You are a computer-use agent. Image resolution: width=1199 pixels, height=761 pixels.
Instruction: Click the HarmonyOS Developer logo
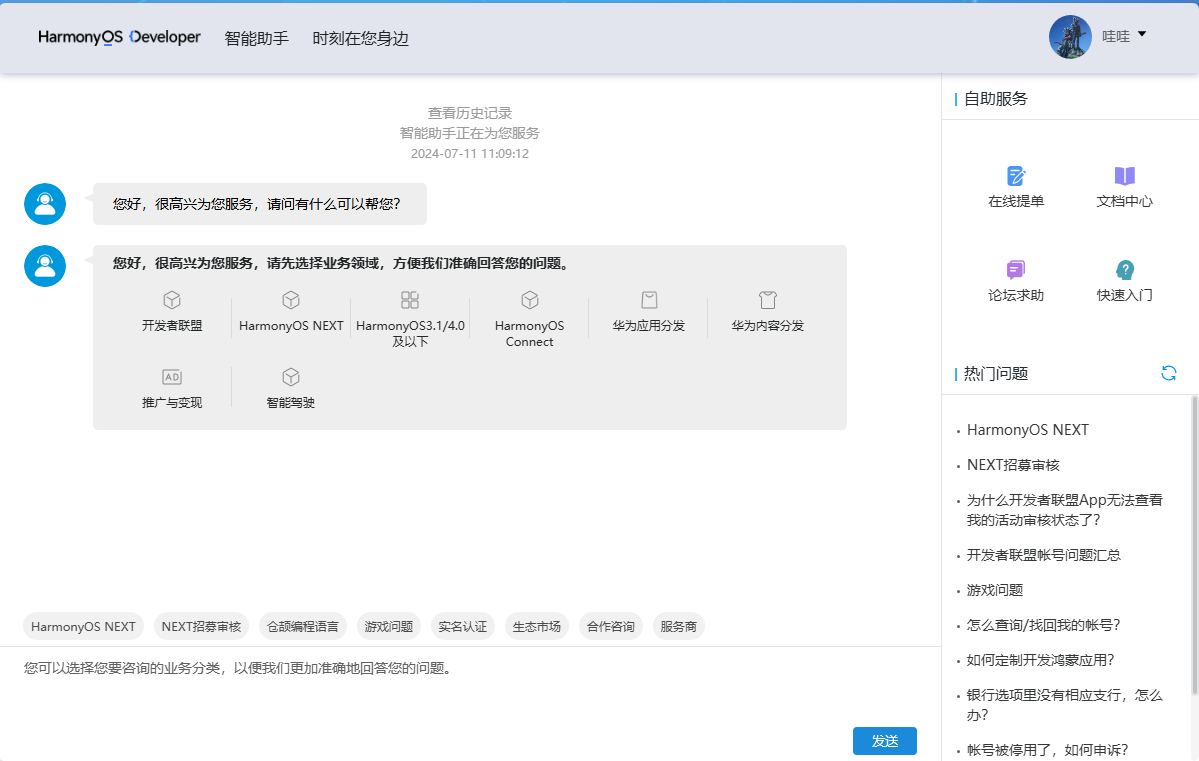[x=119, y=36]
